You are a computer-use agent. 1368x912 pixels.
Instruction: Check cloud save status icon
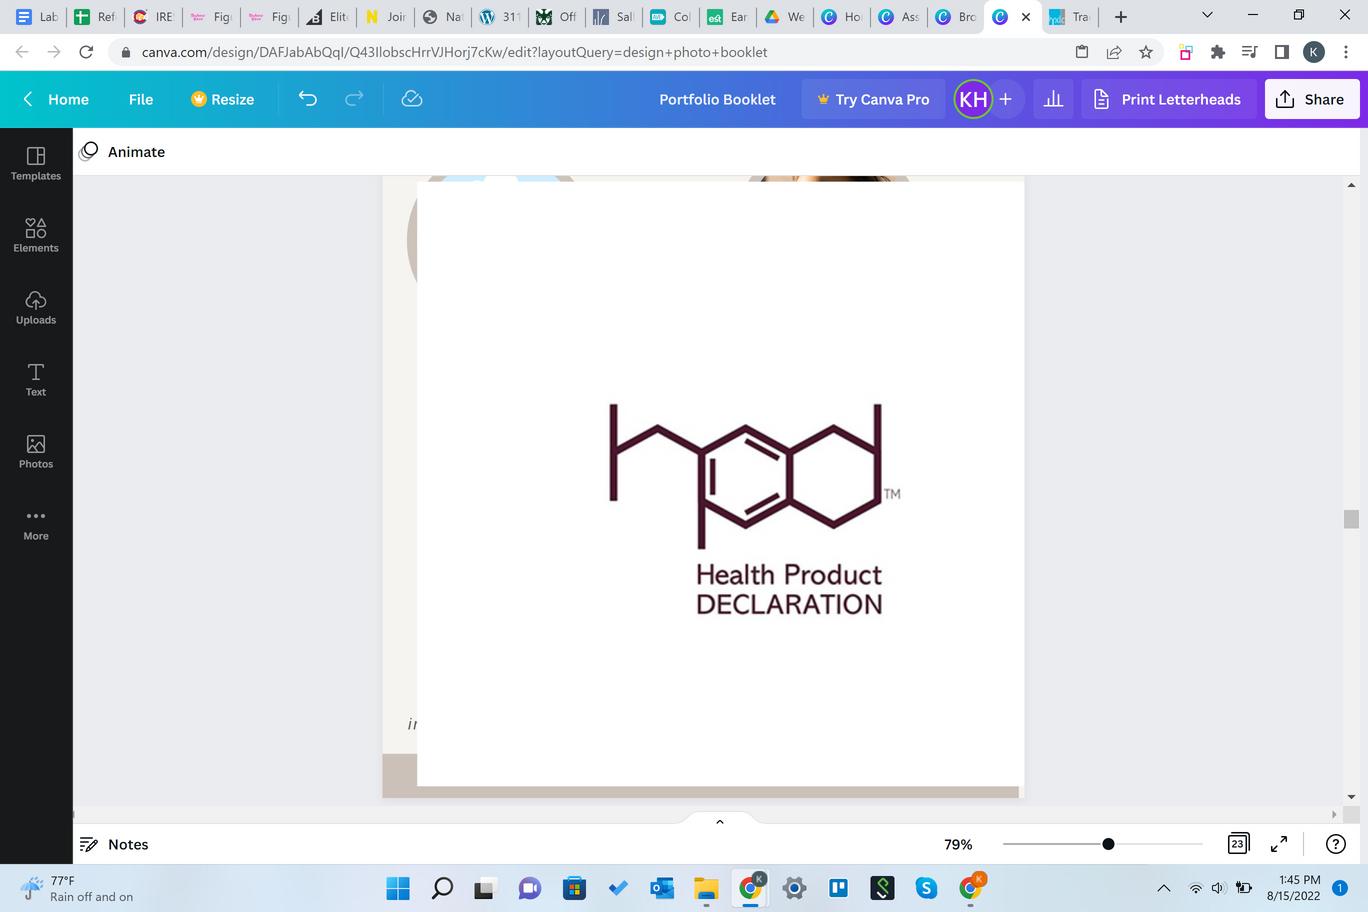(x=412, y=99)
